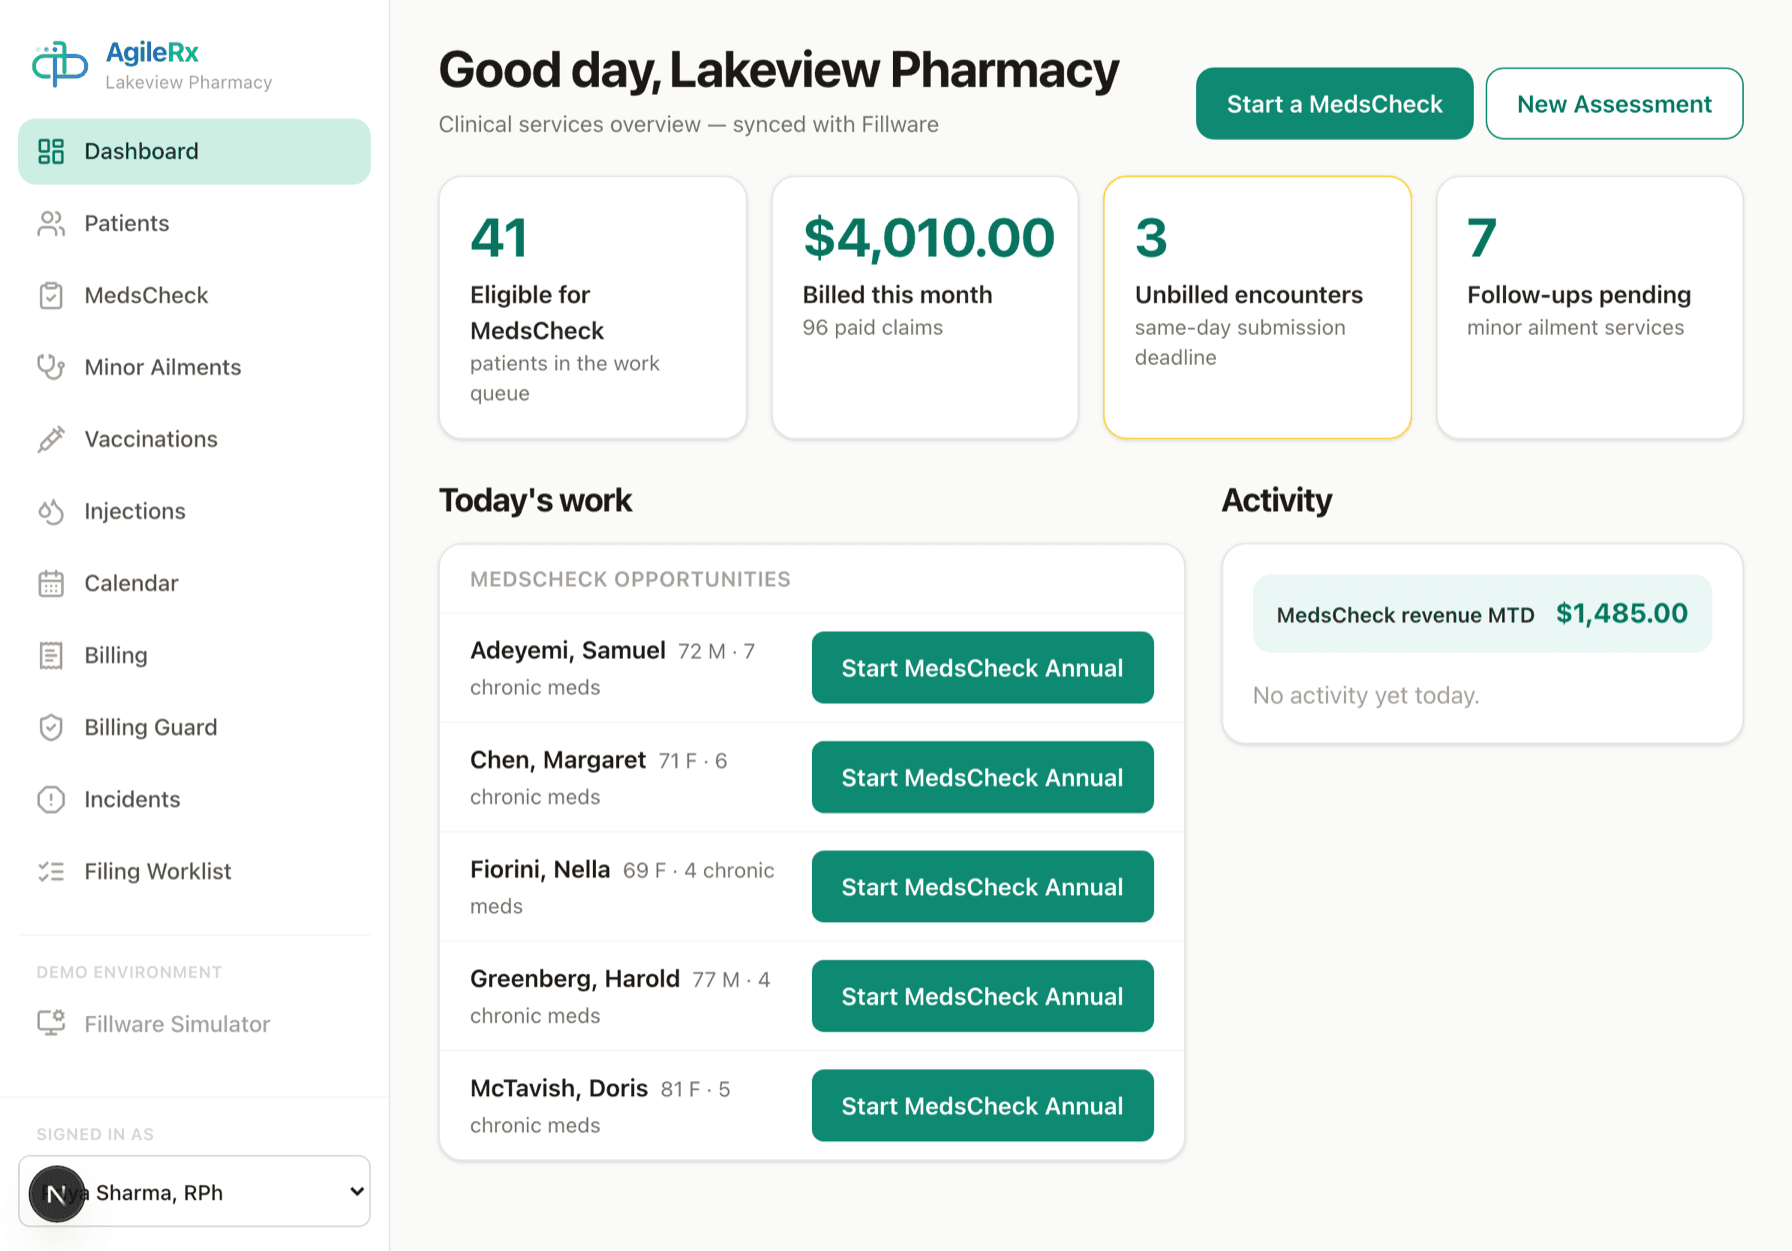The image size is (1792, 1251).
Task: Open the Incidents section
Action: [x=194, y=799]
